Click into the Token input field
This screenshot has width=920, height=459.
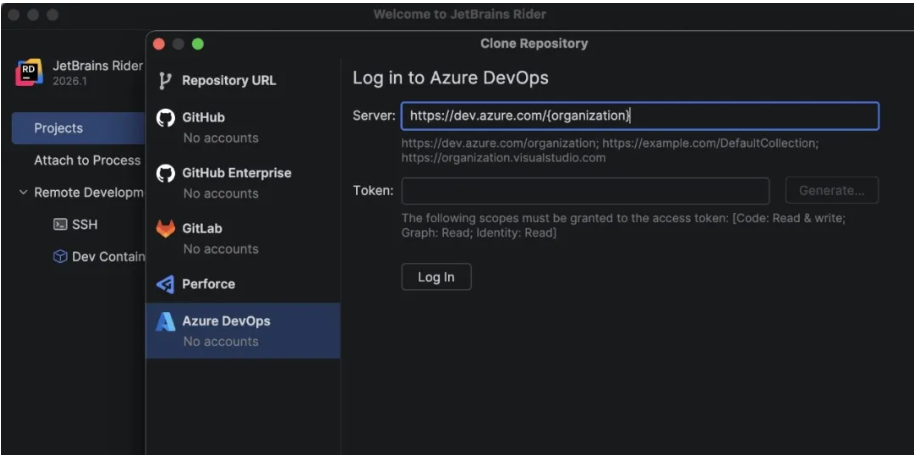point(585,191)
